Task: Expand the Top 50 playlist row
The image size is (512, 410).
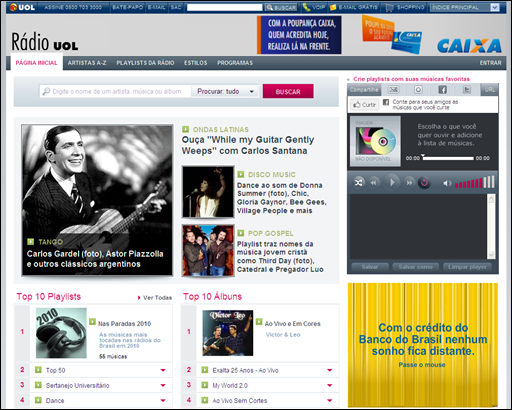Action: tap(163, 370)
